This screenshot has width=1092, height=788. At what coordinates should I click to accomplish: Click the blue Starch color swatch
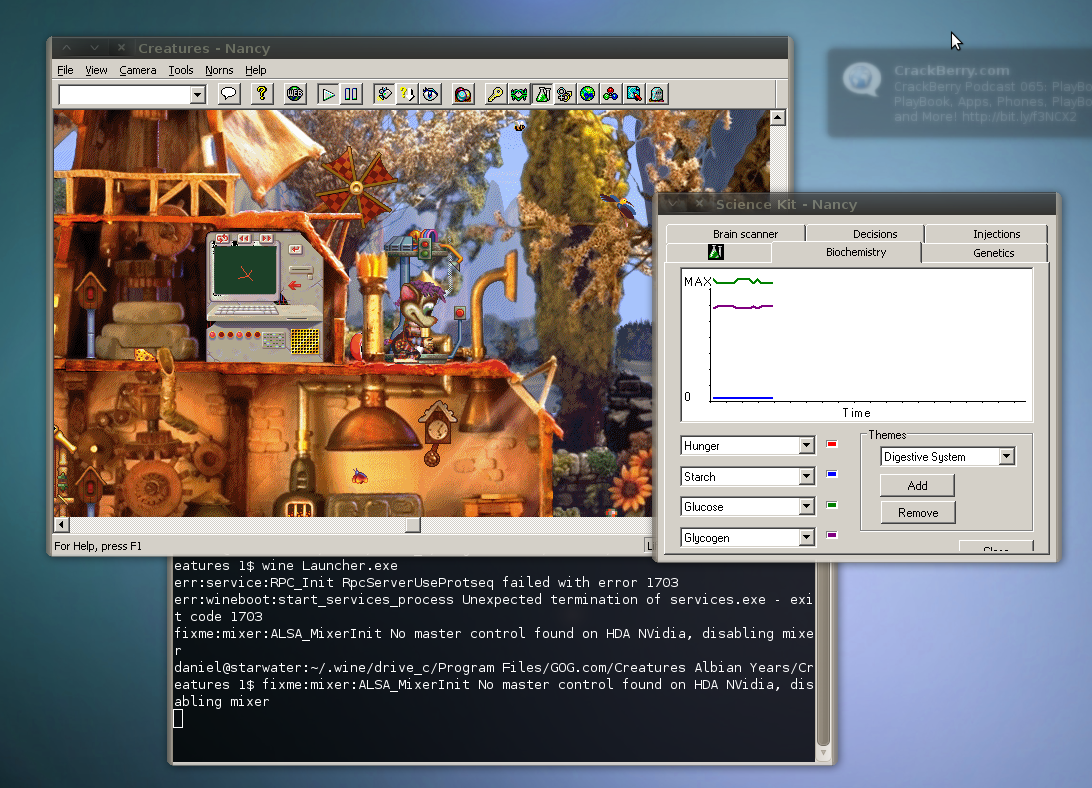831,475
